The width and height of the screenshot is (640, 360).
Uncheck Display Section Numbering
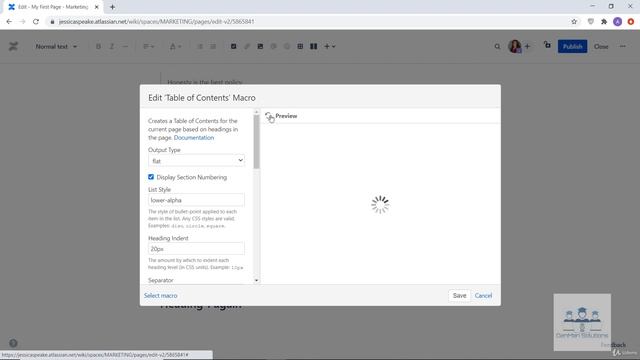[151, 177]
